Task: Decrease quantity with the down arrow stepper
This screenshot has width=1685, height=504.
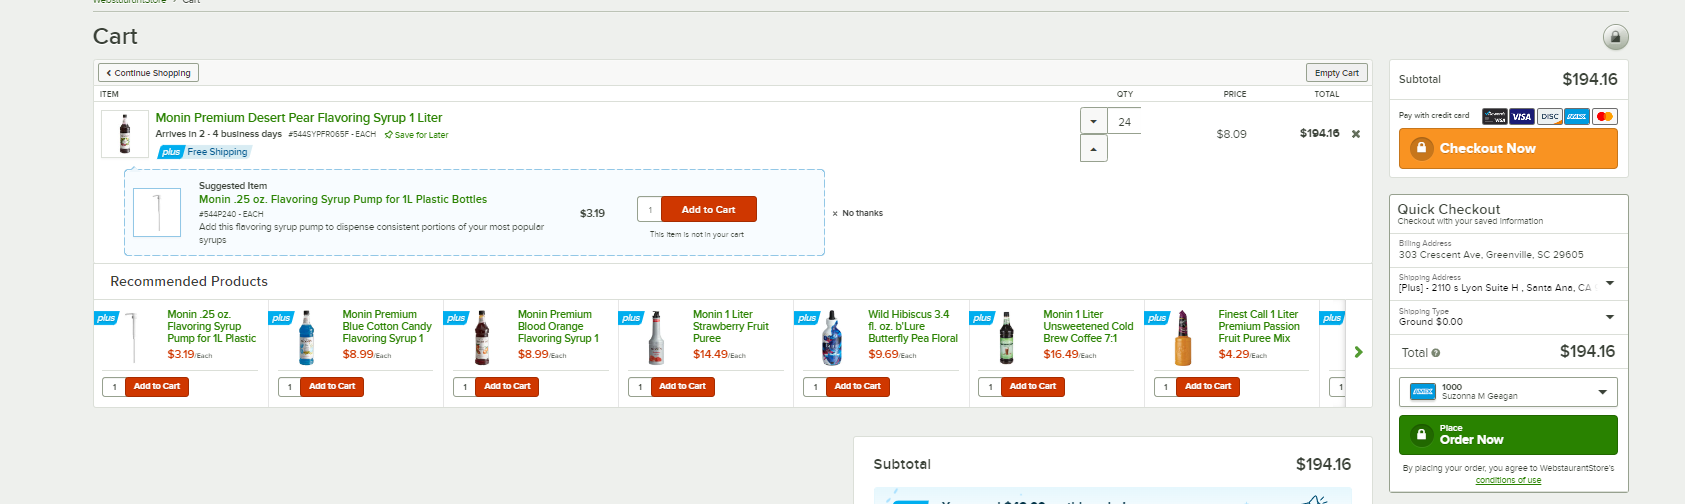Action: 1094,121
